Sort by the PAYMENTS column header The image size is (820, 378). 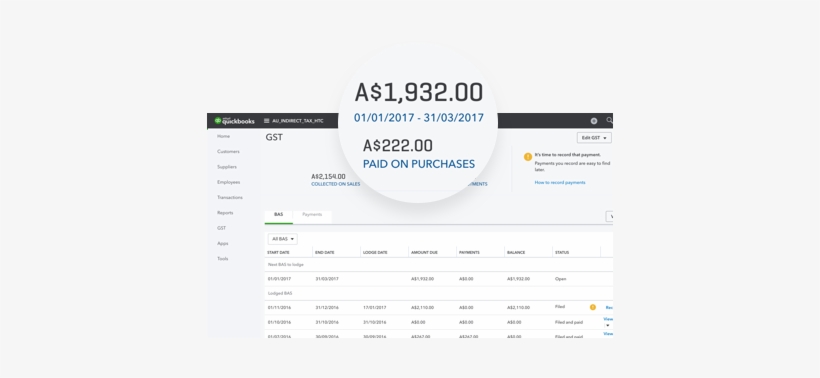tap(469, 253)
